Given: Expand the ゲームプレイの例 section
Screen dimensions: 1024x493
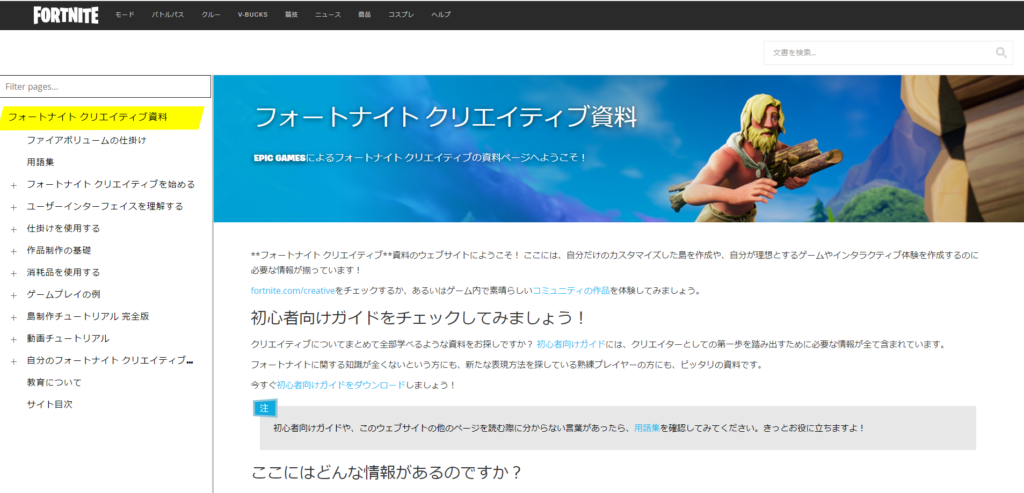Looking at the screenshot, I should click(13, 295).
